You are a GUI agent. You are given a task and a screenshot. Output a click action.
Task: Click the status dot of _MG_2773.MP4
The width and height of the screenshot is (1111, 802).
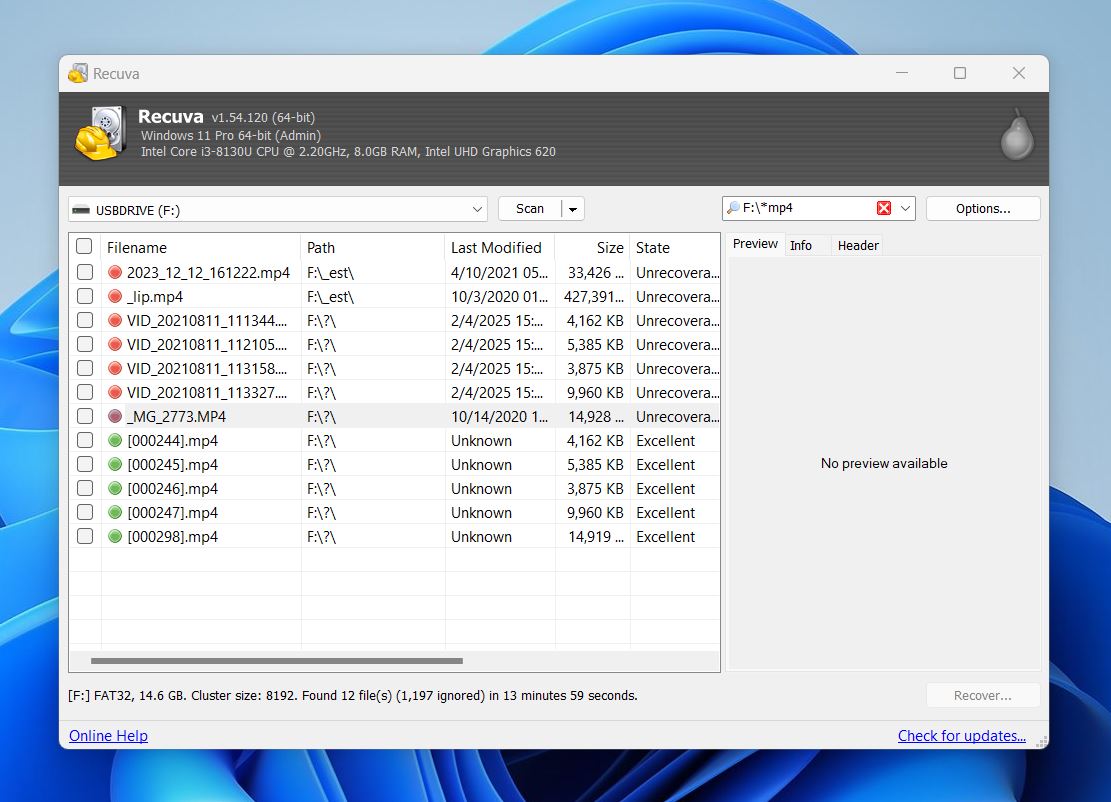point(115,417)
